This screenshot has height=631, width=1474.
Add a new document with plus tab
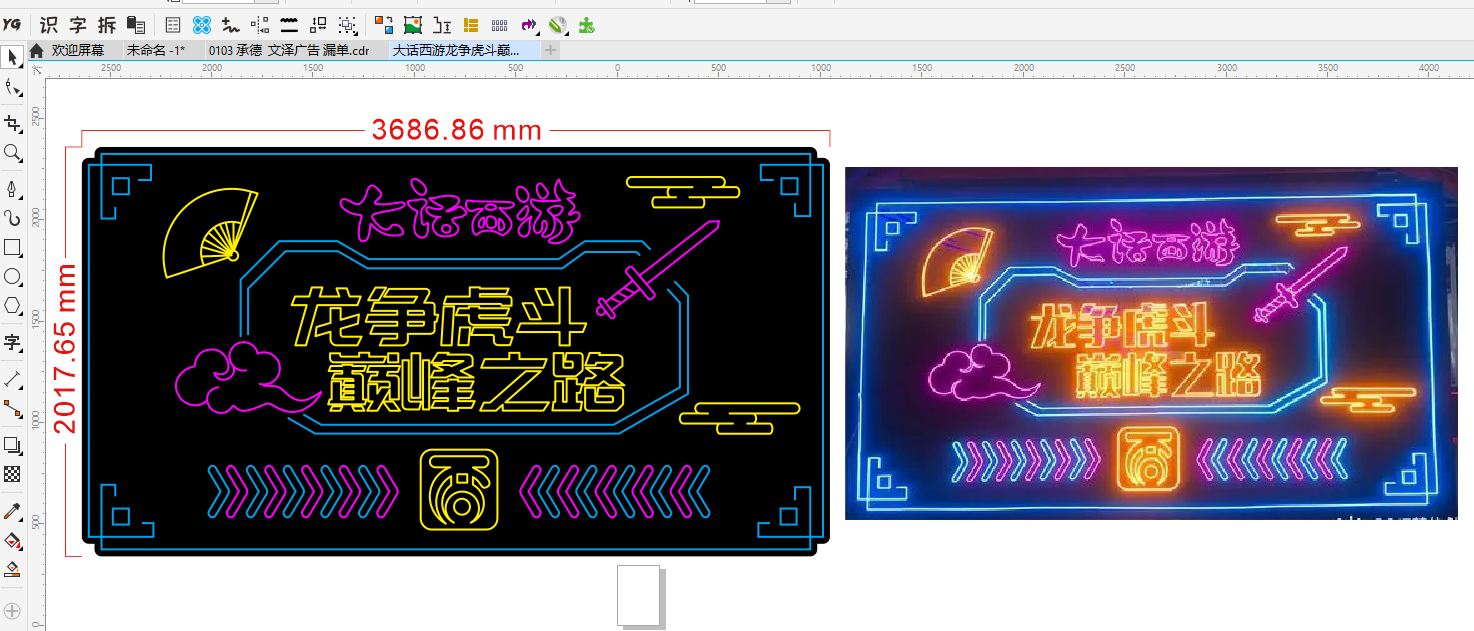pyautogui.click(x=550, y=50)
